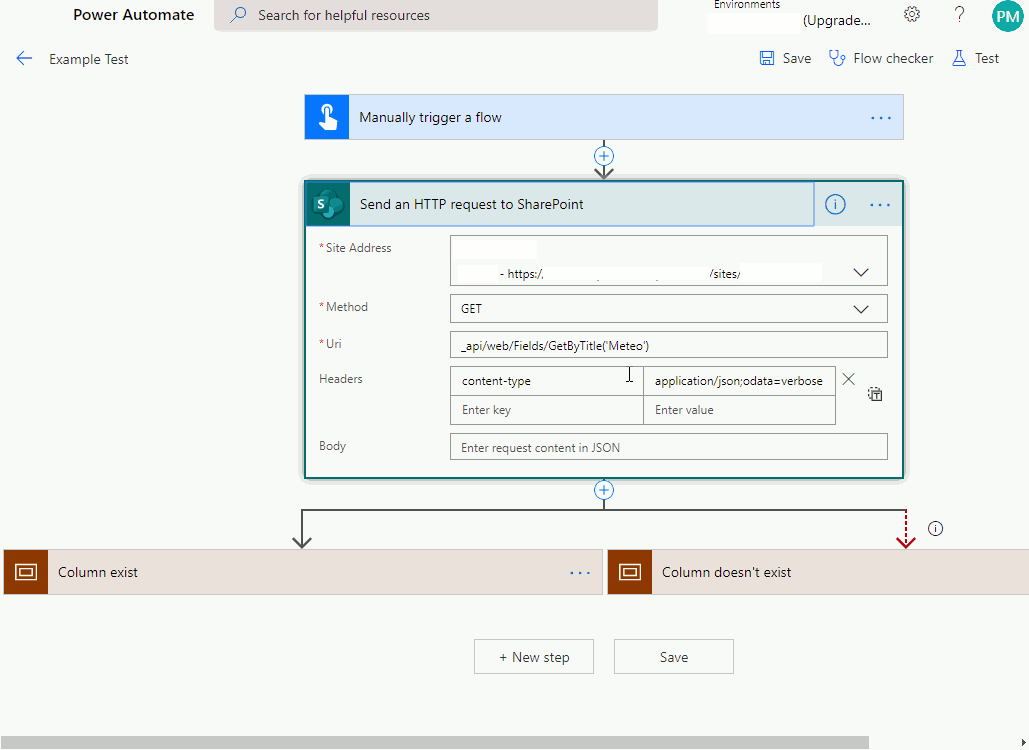Focus the Search for helpful resources box

pos(436,15)
